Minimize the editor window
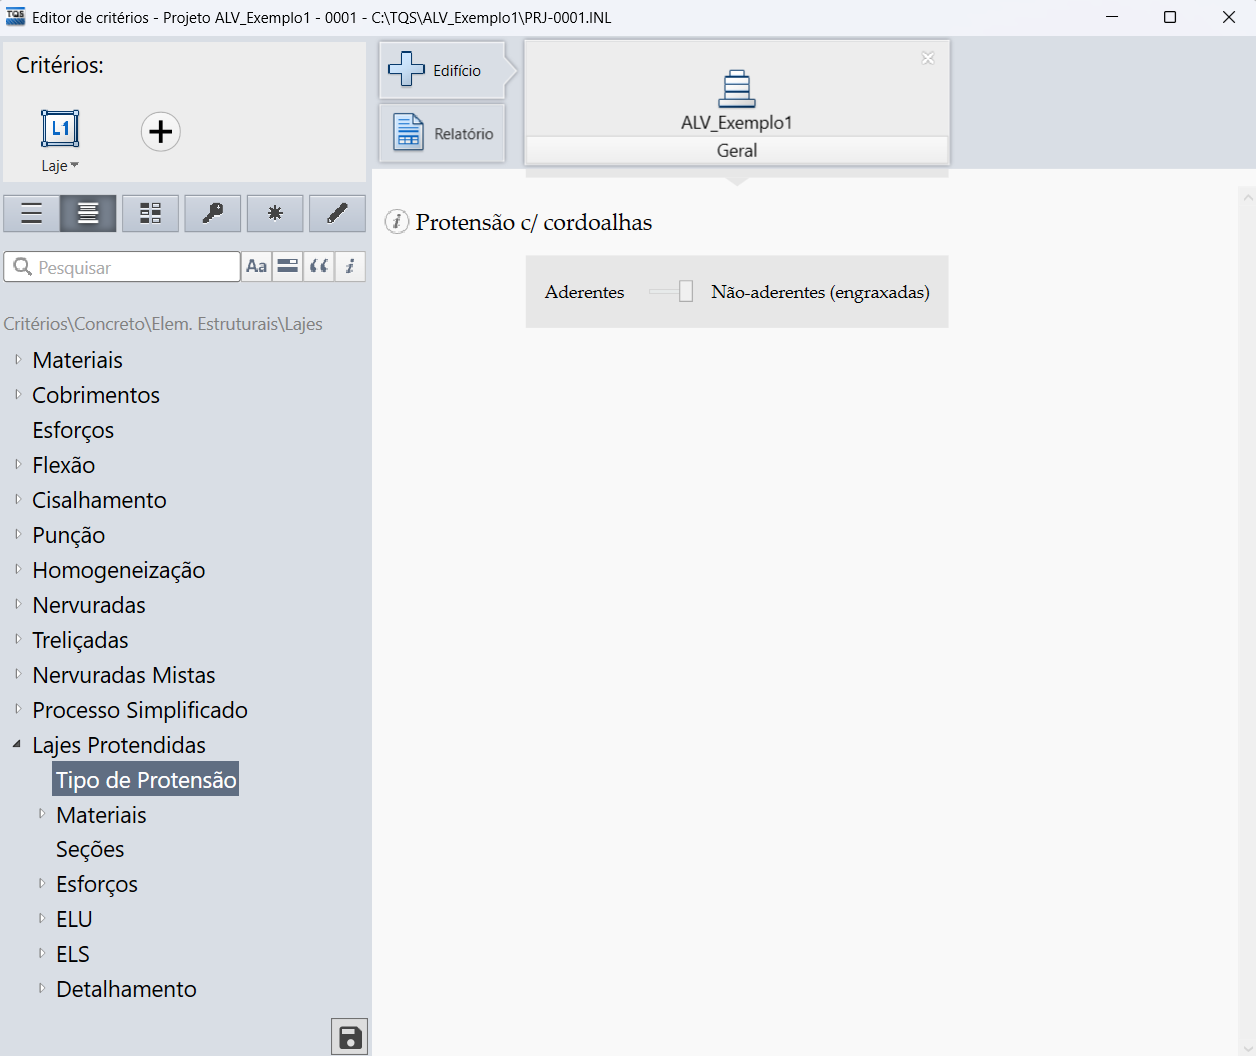 pos(1112,17)
